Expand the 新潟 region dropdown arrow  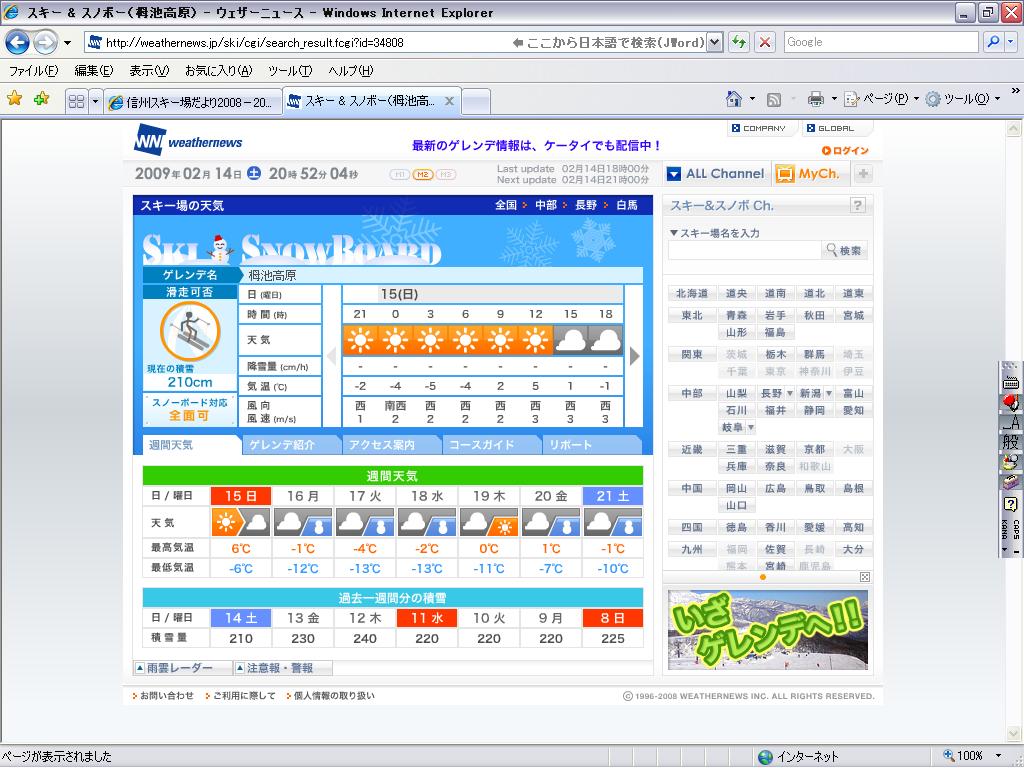[x=829, y=394]
